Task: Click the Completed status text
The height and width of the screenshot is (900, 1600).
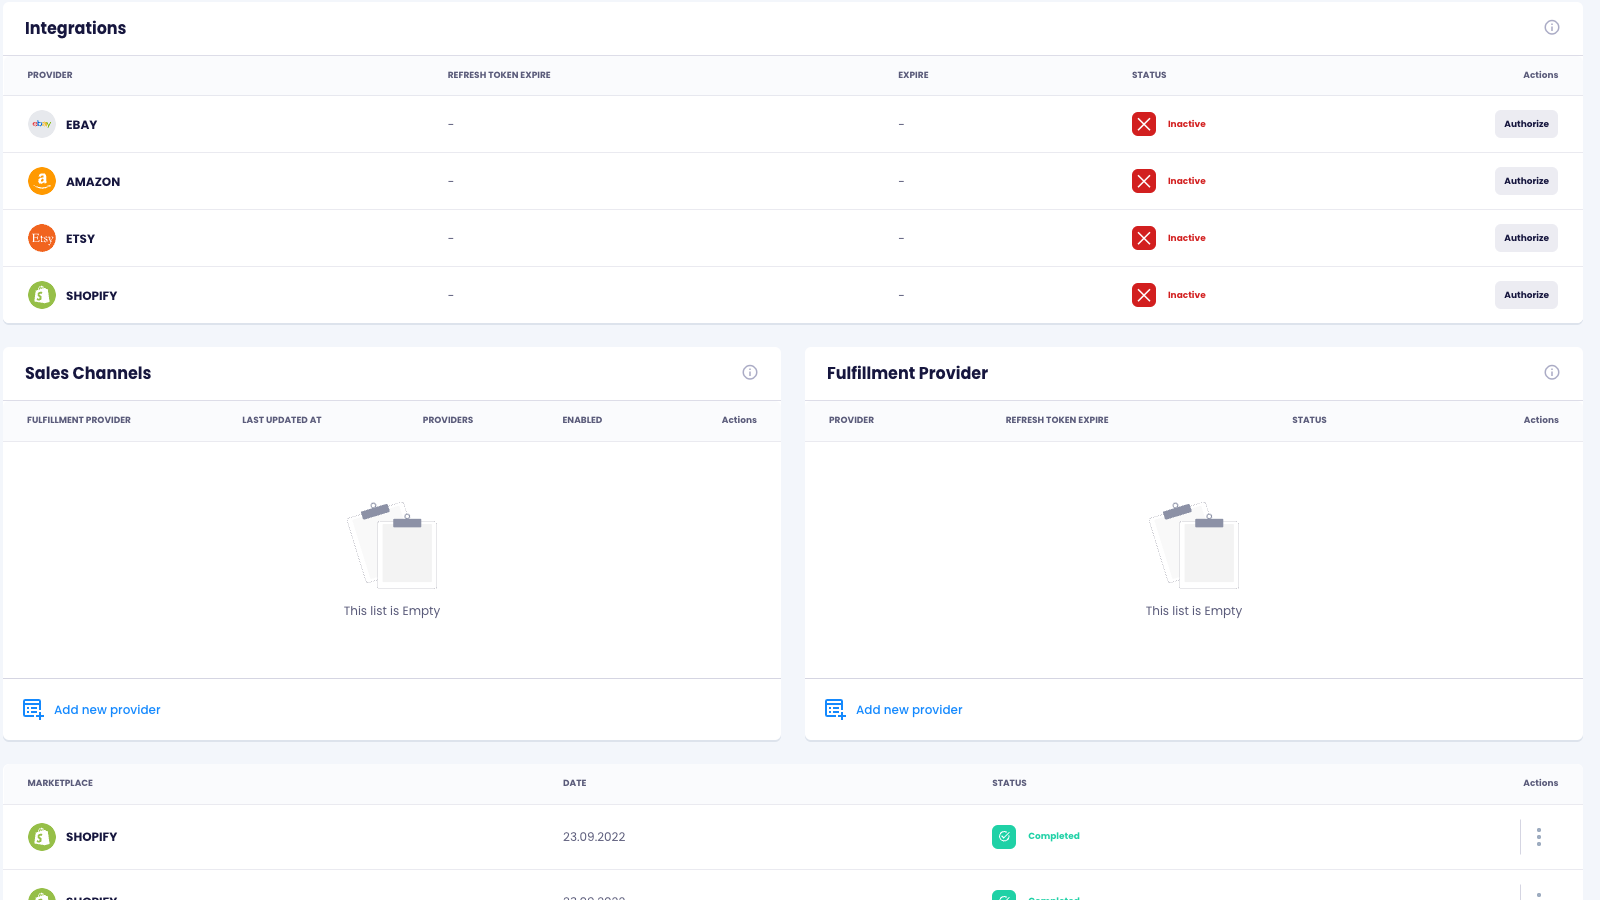Action: pos(1054,836)
